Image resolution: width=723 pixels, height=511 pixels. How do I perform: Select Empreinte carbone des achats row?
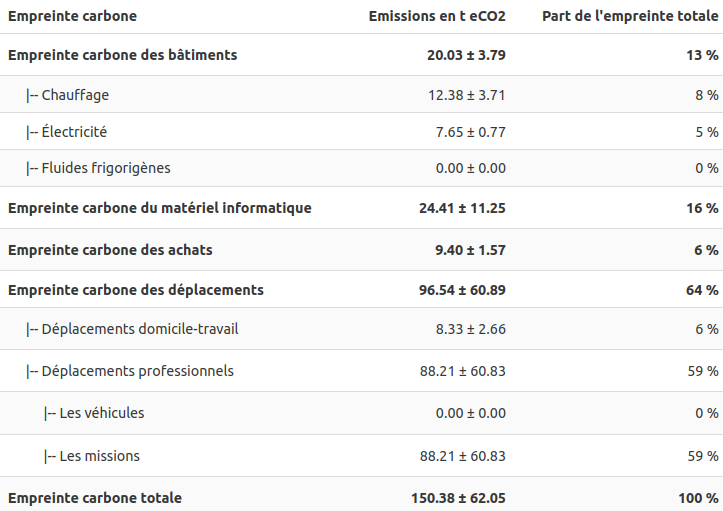click(362, 250)
